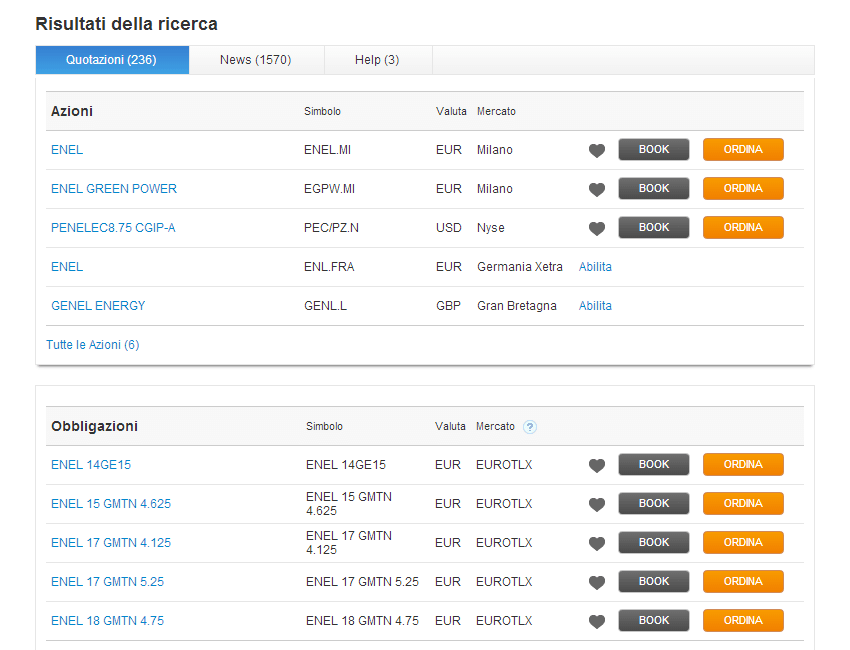Viewport: 850px width, 650px height.
Task: Open the ENEL Germania Xetra stock link
Action: (67, 267)
